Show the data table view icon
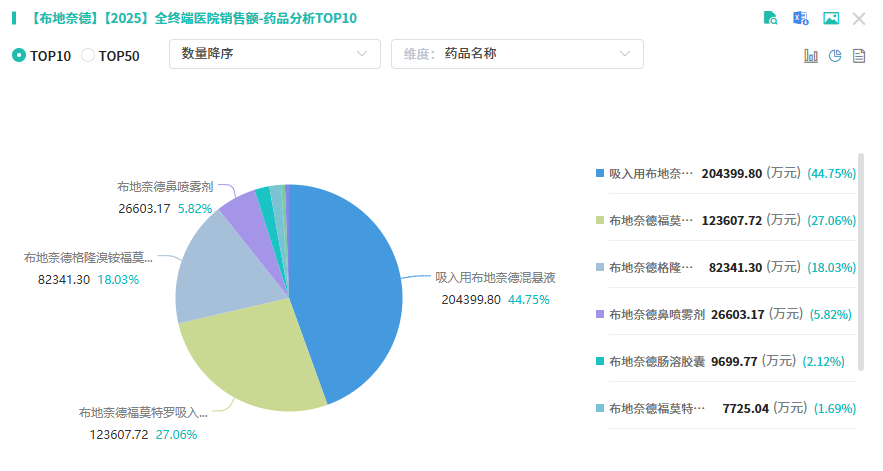The height and width of the screenshot is (471, 883). [x=858, y=56]
